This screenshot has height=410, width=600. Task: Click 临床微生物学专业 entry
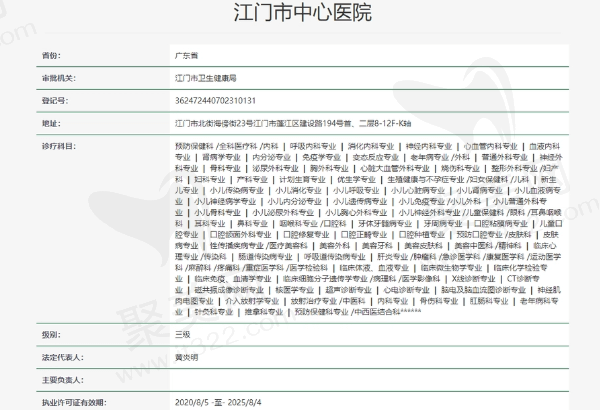[x=451, y=268]
